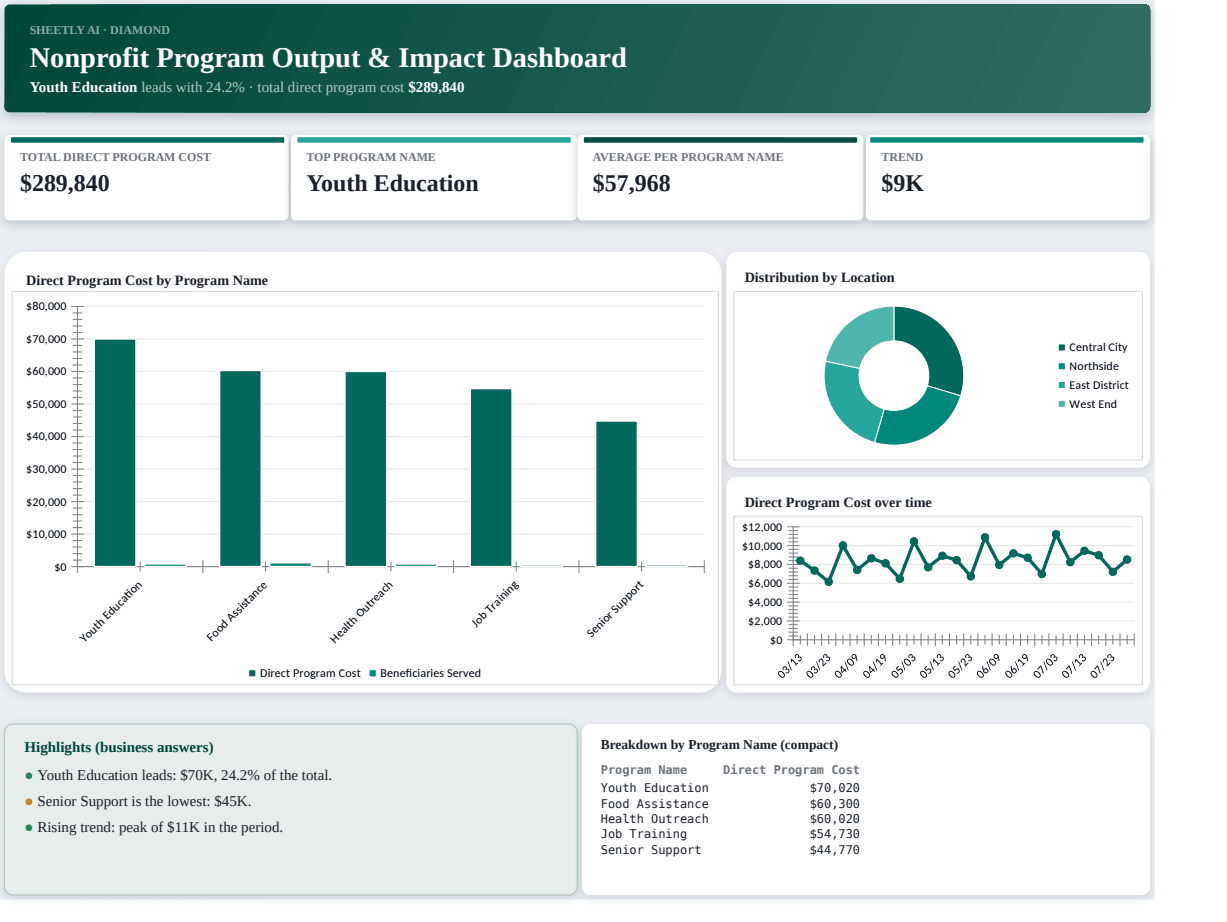Click the Central City legend color swatch
The image size is (1227, 922).
1062,348
